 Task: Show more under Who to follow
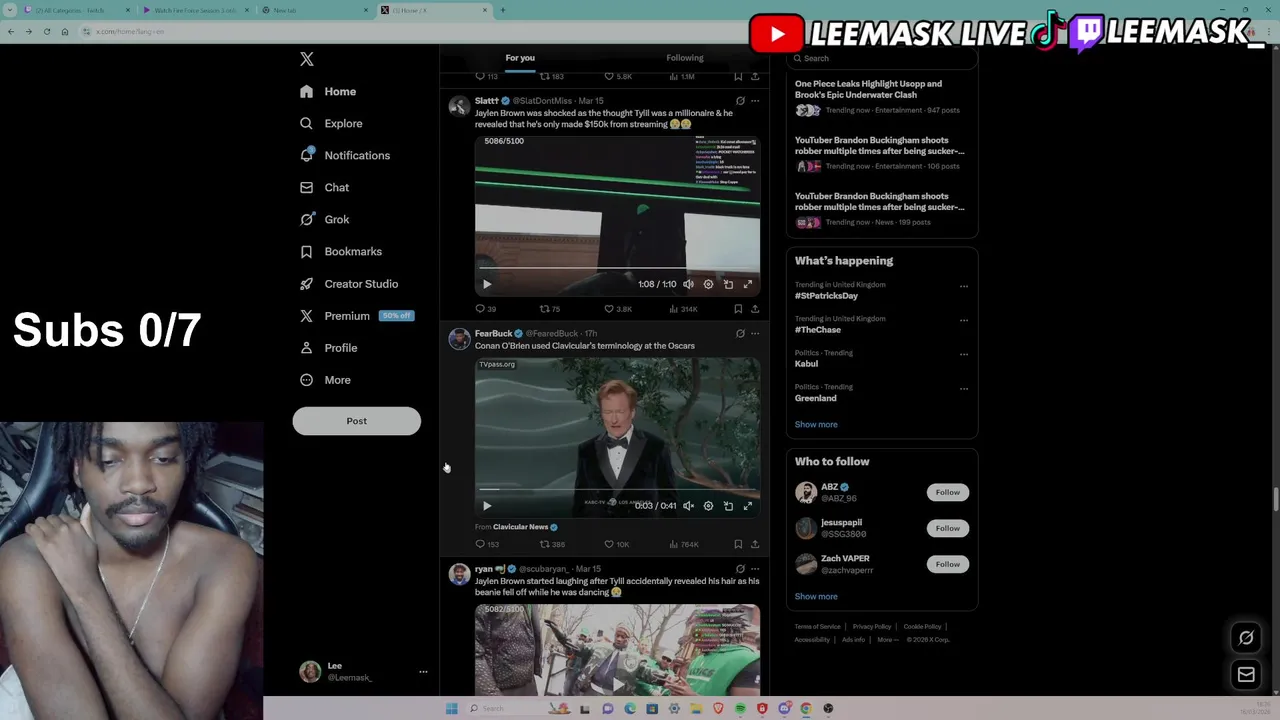tap(816, 596)
